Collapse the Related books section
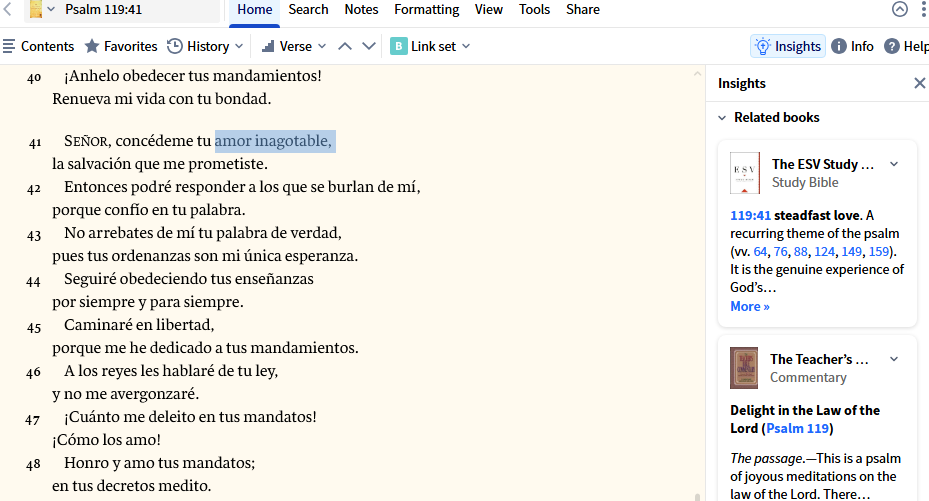929x501 pixels. (x=722, y=117)
